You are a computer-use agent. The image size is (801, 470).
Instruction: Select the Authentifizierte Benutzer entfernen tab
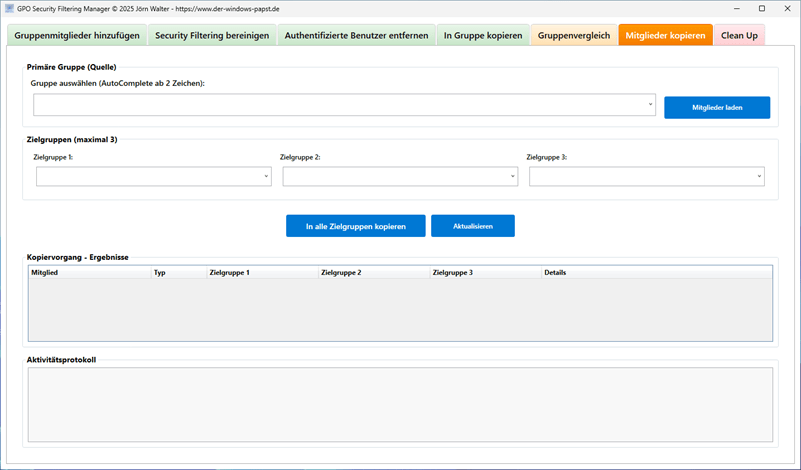[x=356, y=36]
